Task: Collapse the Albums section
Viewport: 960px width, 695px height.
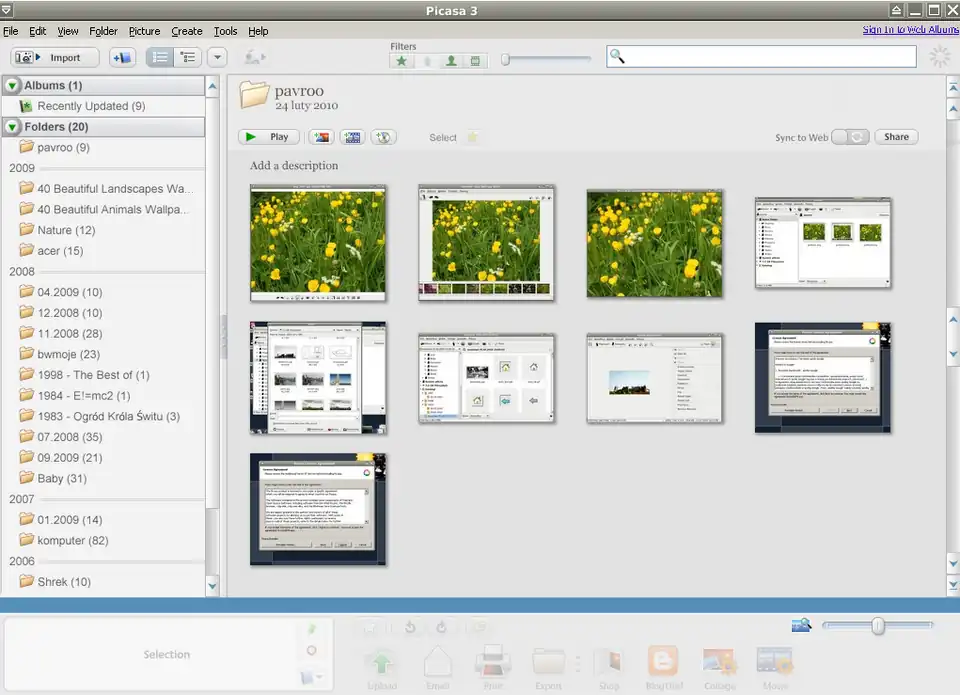Action: tap(12, 86)
